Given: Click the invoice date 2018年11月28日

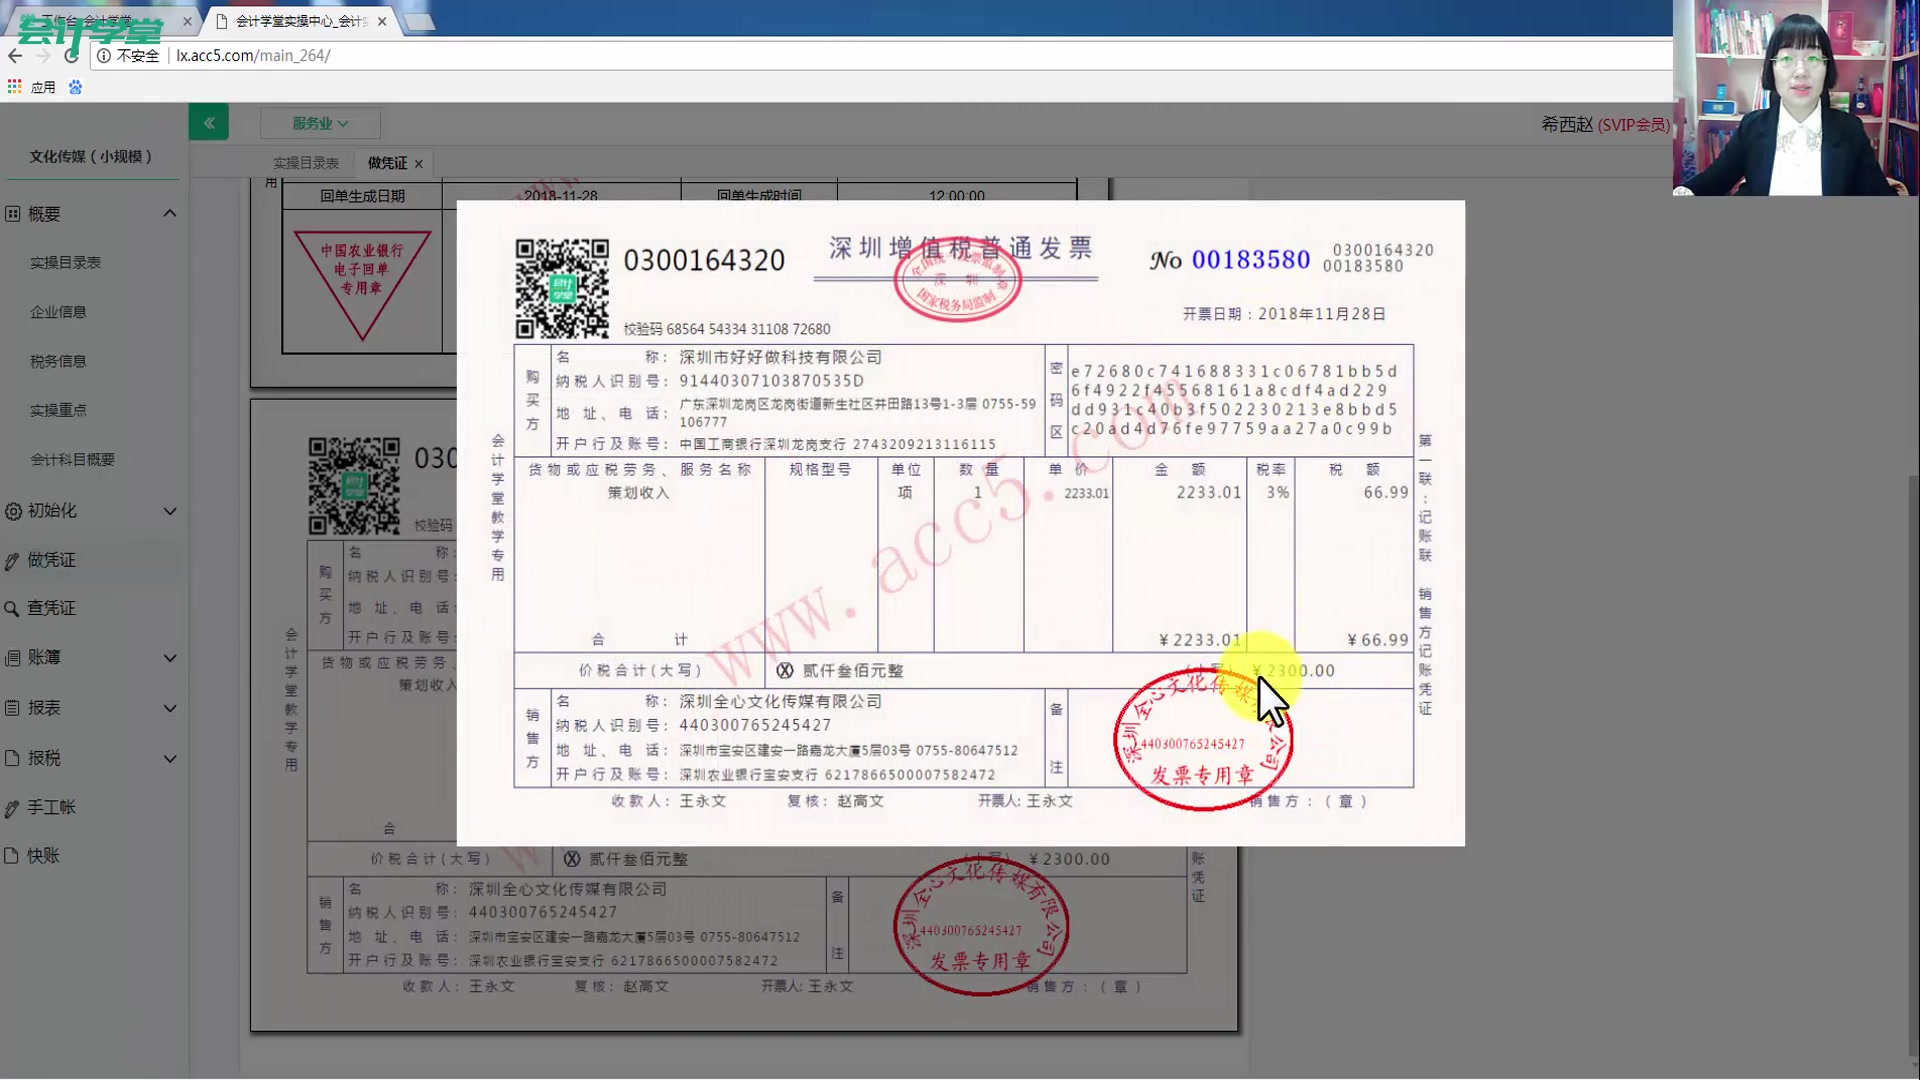Looking at the screenshot, I should pos(1322,314).
